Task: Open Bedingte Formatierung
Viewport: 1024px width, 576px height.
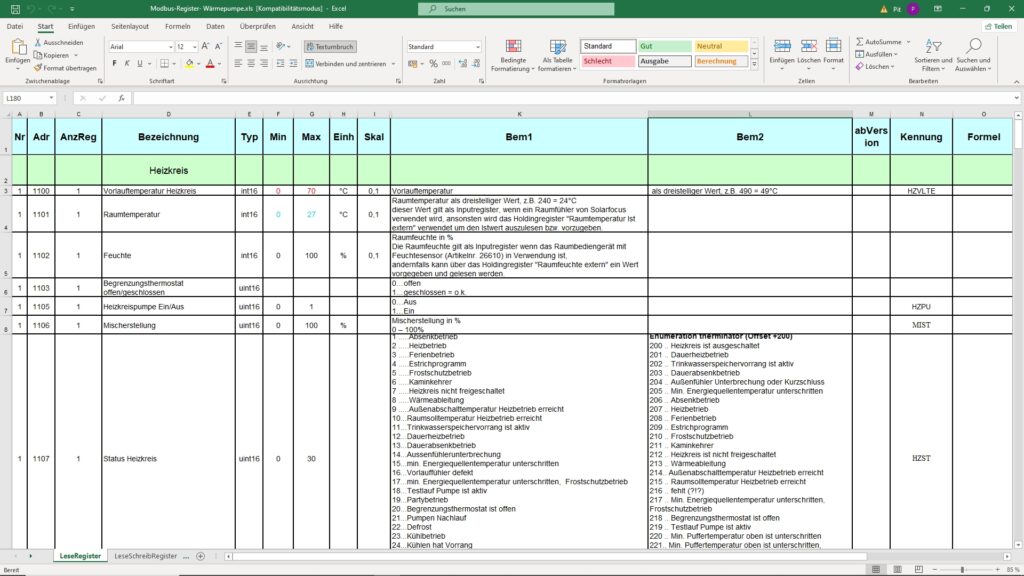Action: (x=513, y=54)
